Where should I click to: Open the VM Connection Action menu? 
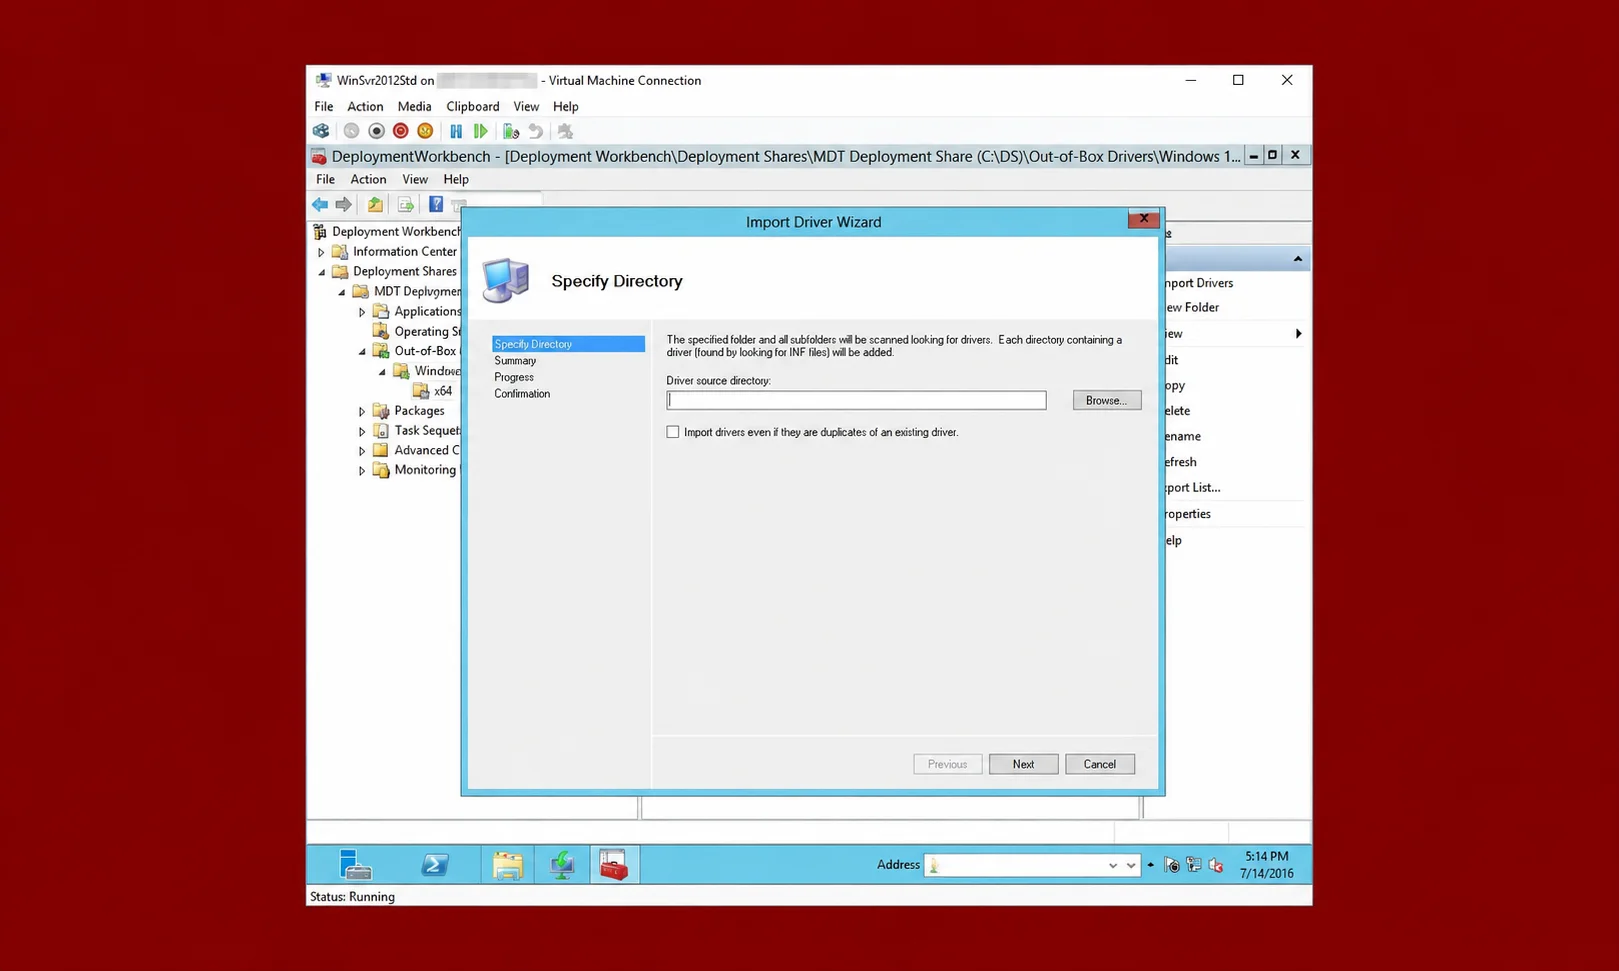(x=365, y=106)
